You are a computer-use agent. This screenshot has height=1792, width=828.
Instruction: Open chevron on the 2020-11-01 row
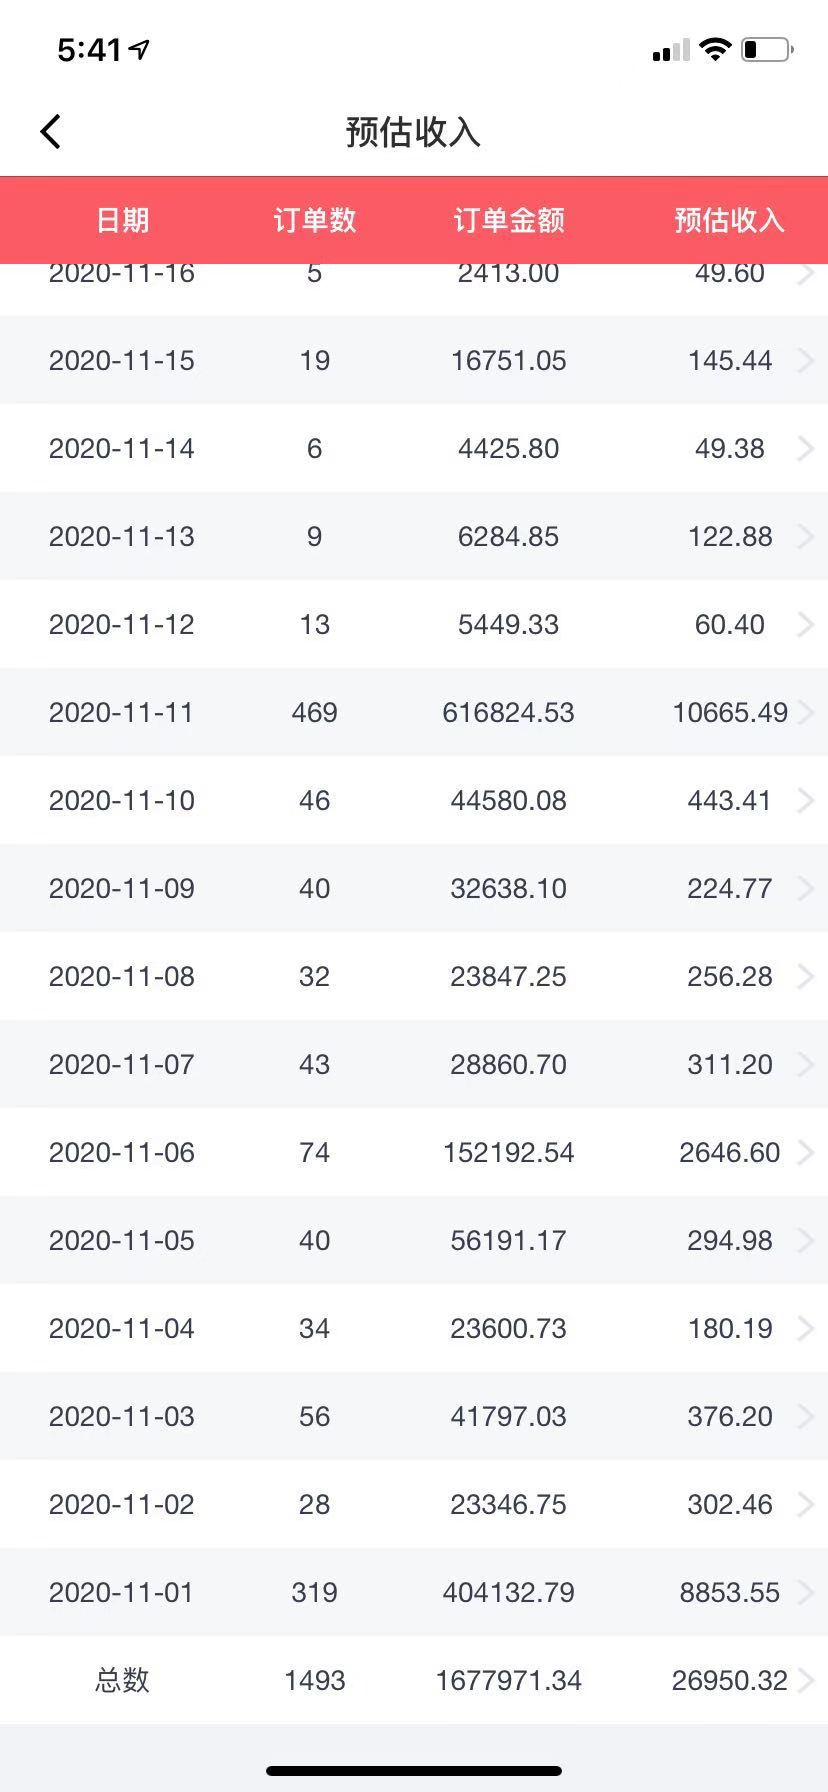click(x=805, y=1592)
